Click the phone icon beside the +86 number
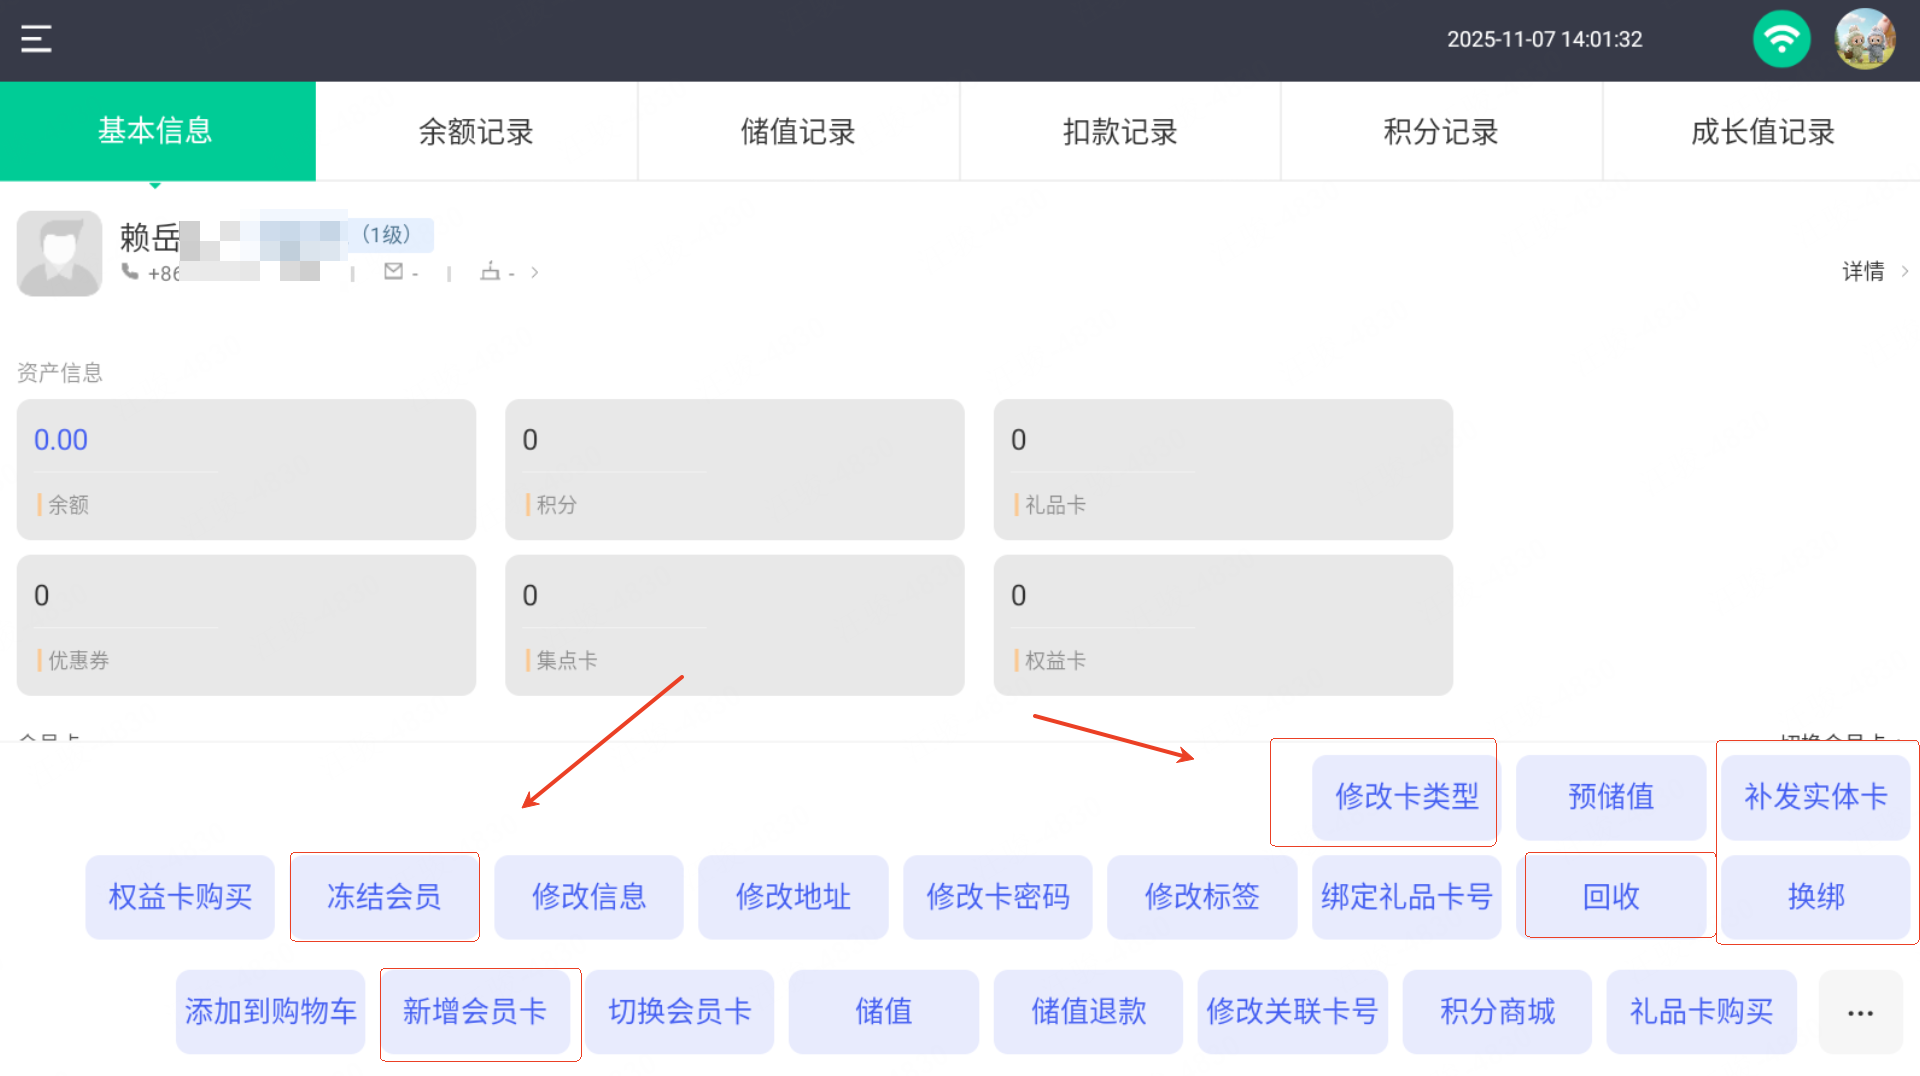This screenshot has height=1076, width=1920. click(130, 271)
